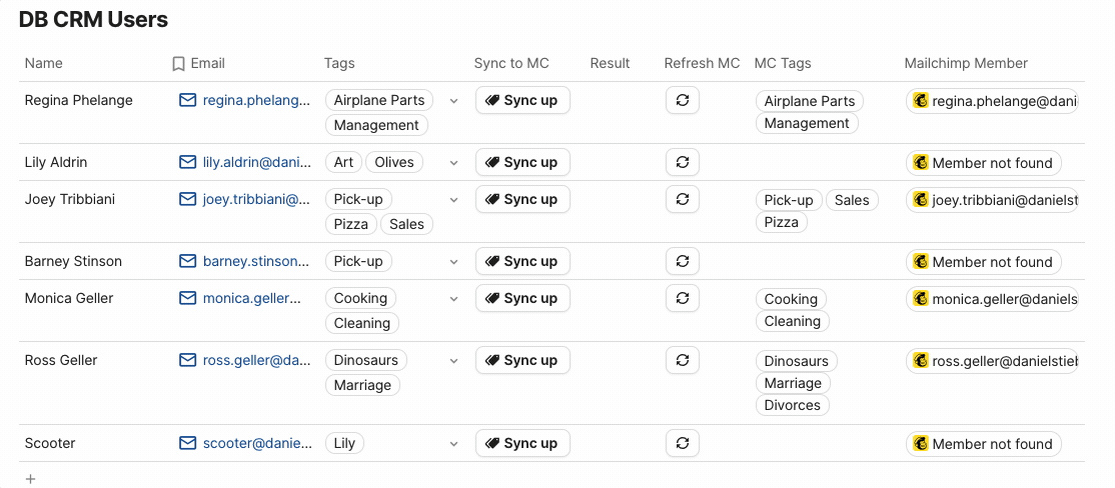Add a new row with plus icon
Screen dimensions: 1115x488
(x=30, y=479)
